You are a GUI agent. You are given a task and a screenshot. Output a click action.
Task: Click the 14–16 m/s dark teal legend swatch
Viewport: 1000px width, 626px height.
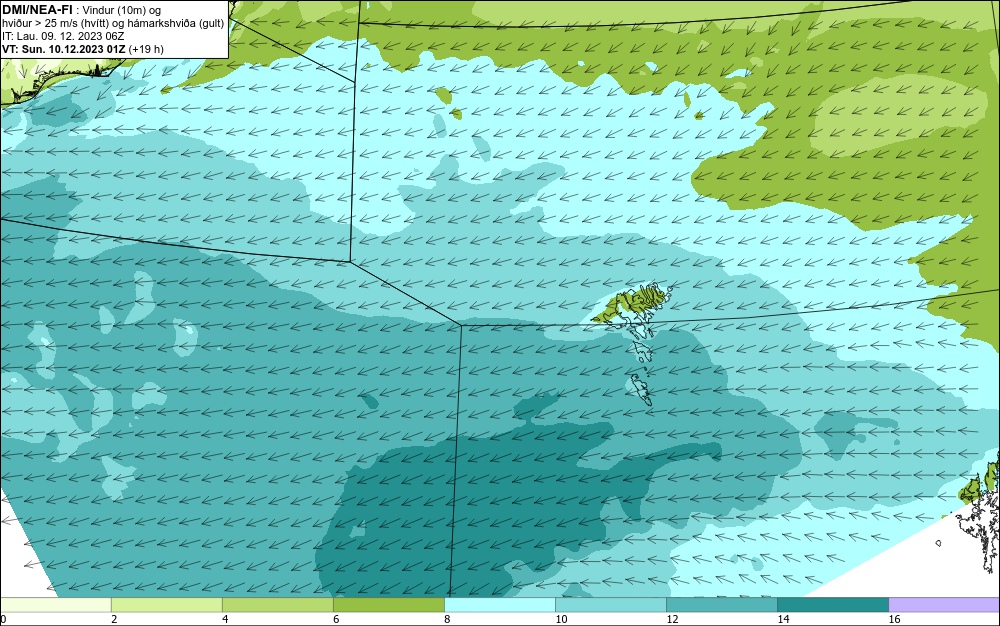832,604
